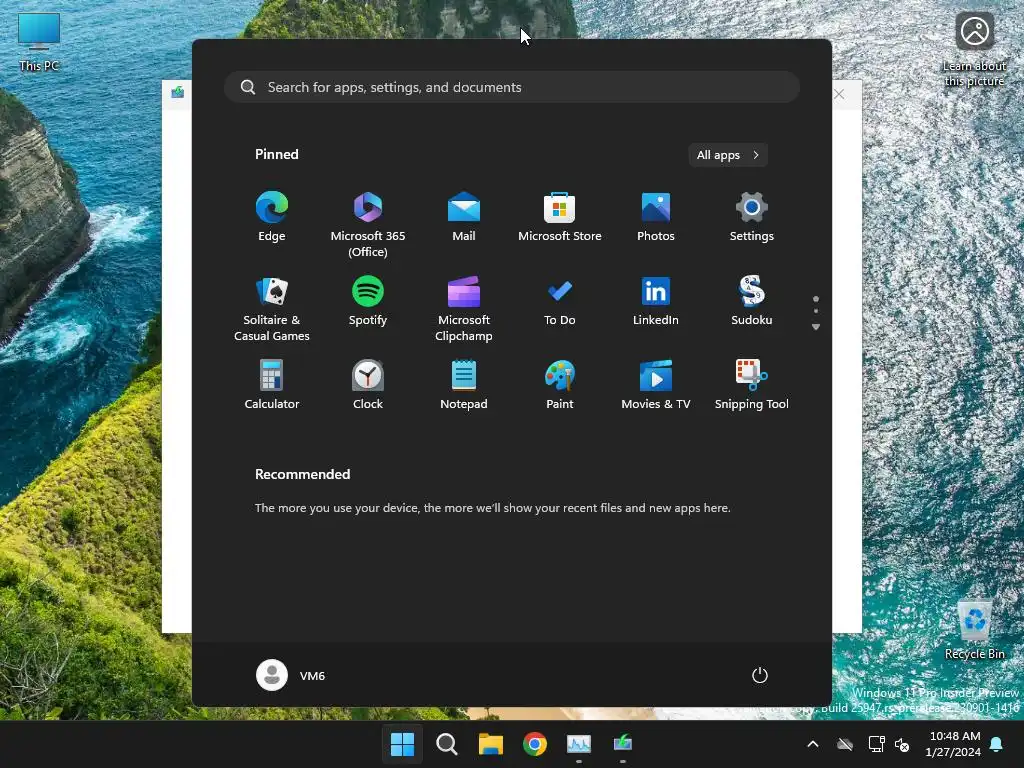The image size is (1024, 768).
Task: Open LinkedIn from pinned apps
Action: (x=656, y=302)
